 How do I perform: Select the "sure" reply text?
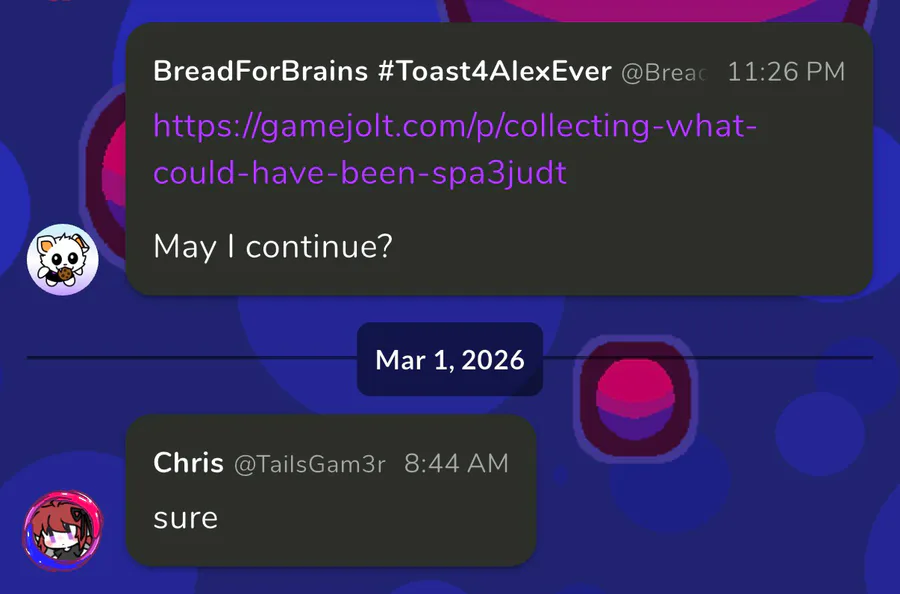tap(186, 517)
